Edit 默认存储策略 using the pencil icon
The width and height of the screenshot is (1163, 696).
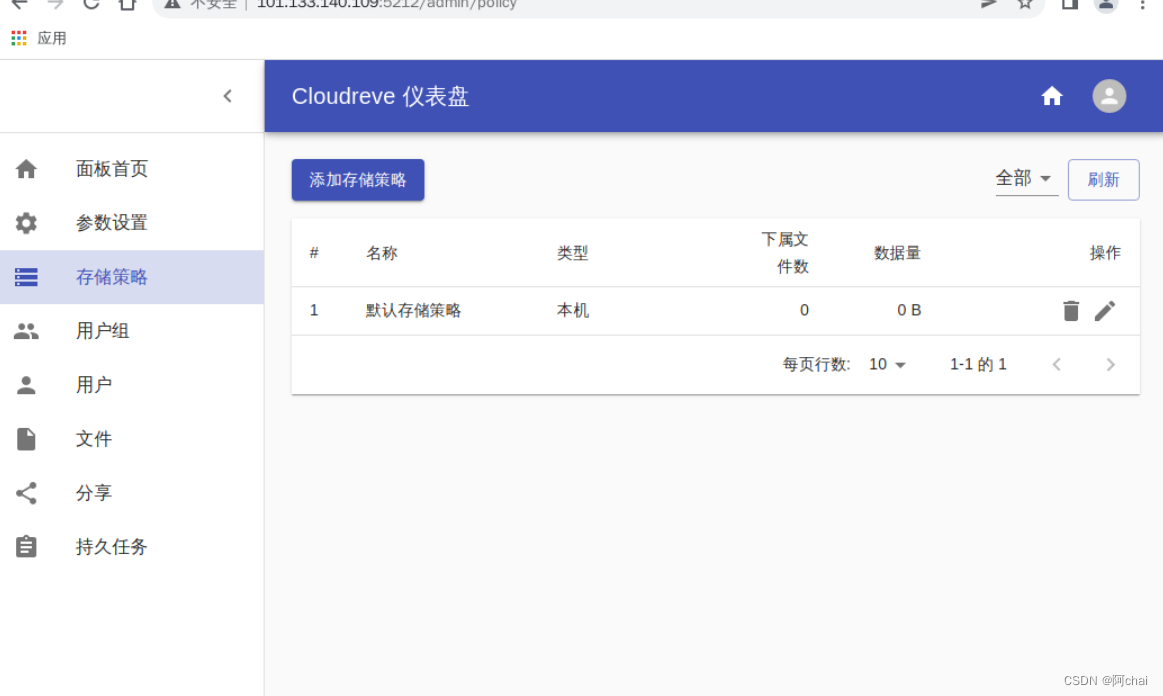pos(1105,310)
